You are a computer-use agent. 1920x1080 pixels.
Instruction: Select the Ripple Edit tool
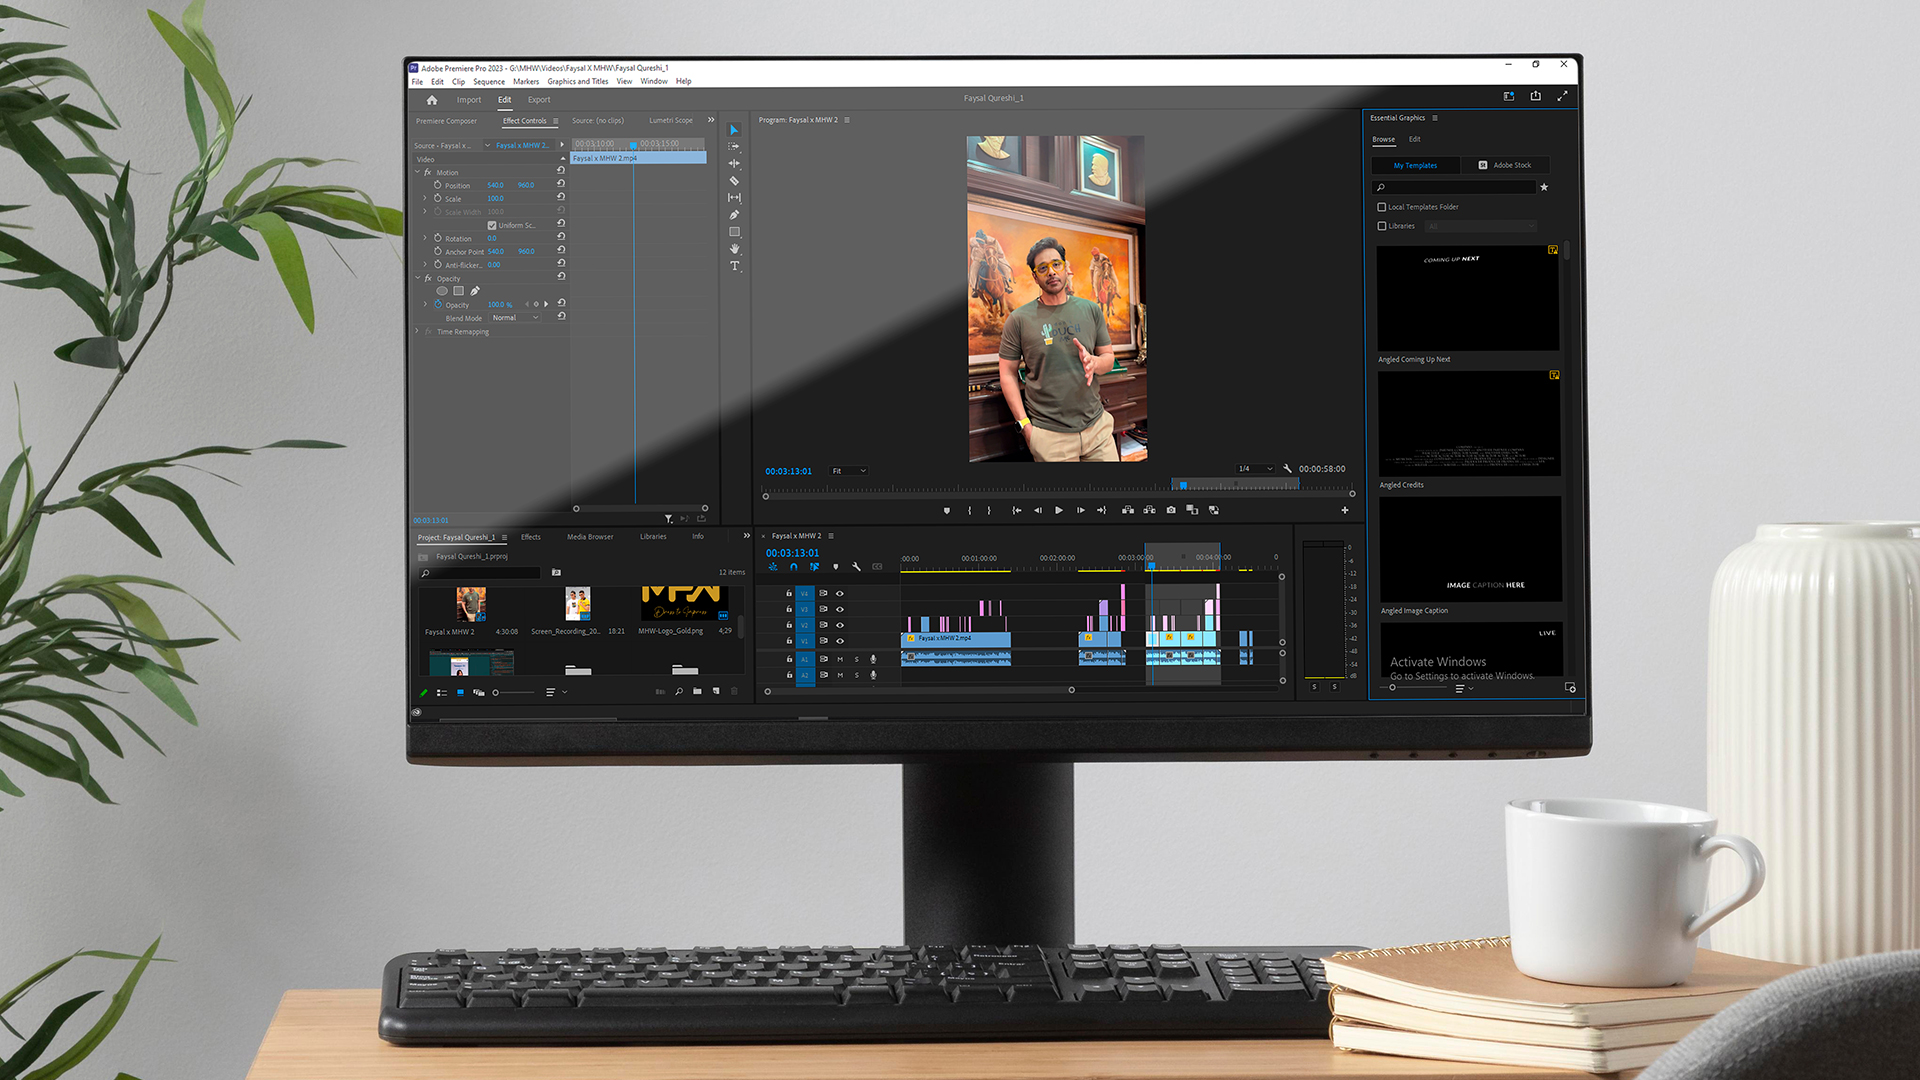734,164
